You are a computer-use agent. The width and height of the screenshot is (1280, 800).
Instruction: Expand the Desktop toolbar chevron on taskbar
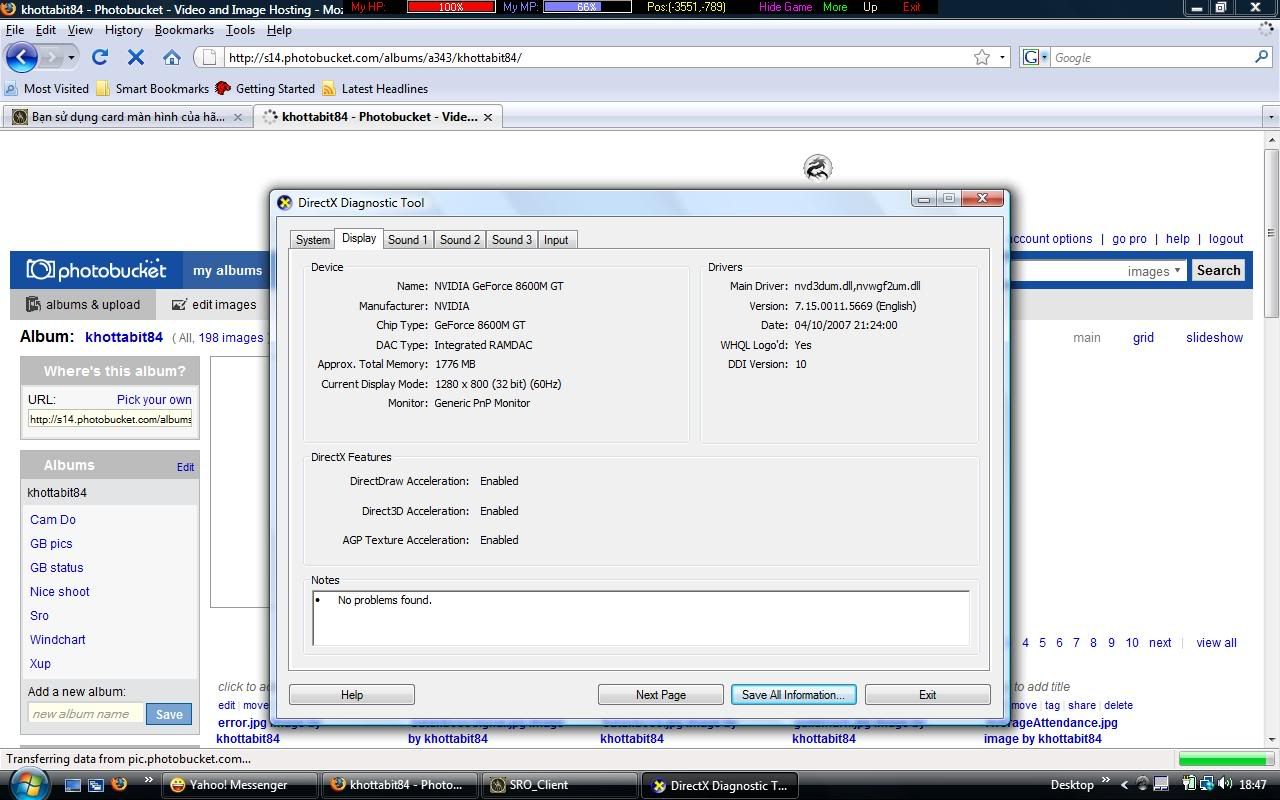pos(1106,780)
